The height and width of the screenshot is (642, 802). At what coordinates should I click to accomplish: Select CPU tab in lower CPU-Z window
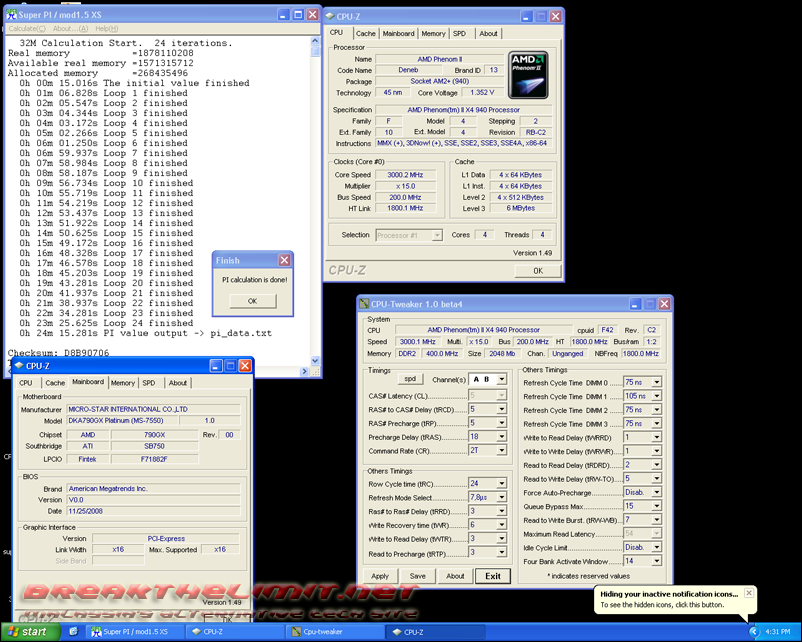point(26,383)
